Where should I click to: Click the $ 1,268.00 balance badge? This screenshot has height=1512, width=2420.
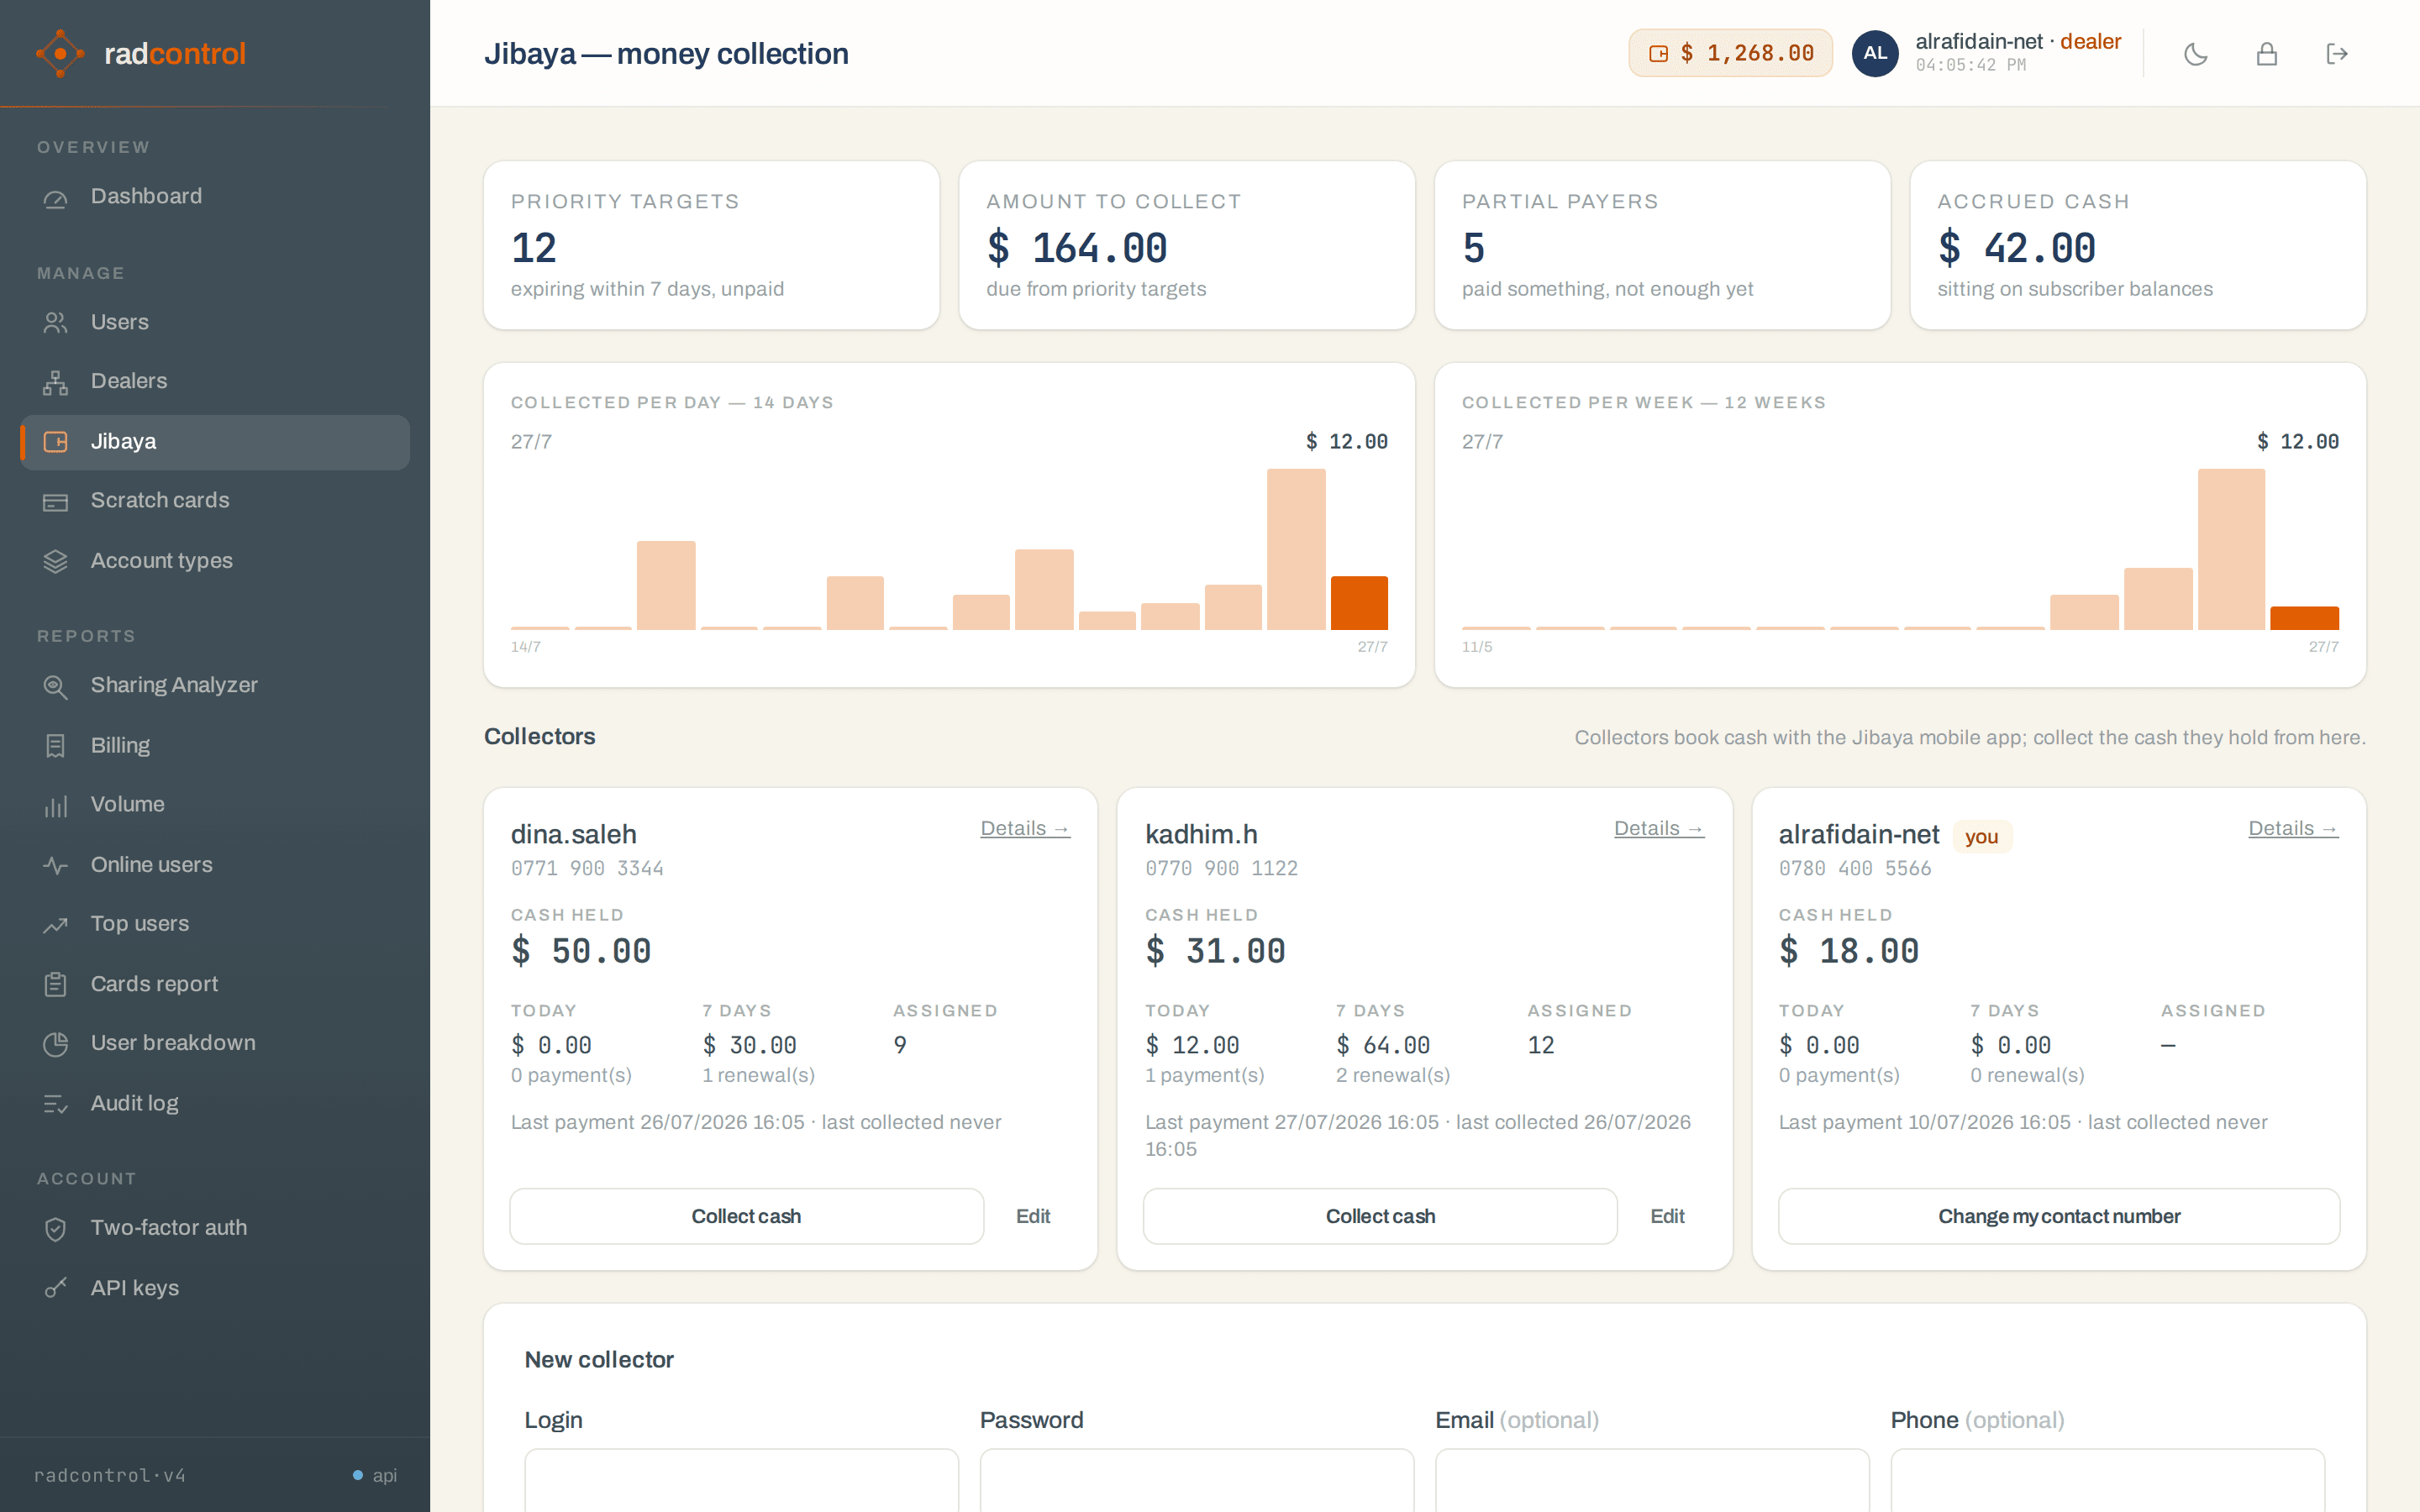point(1731,53)
